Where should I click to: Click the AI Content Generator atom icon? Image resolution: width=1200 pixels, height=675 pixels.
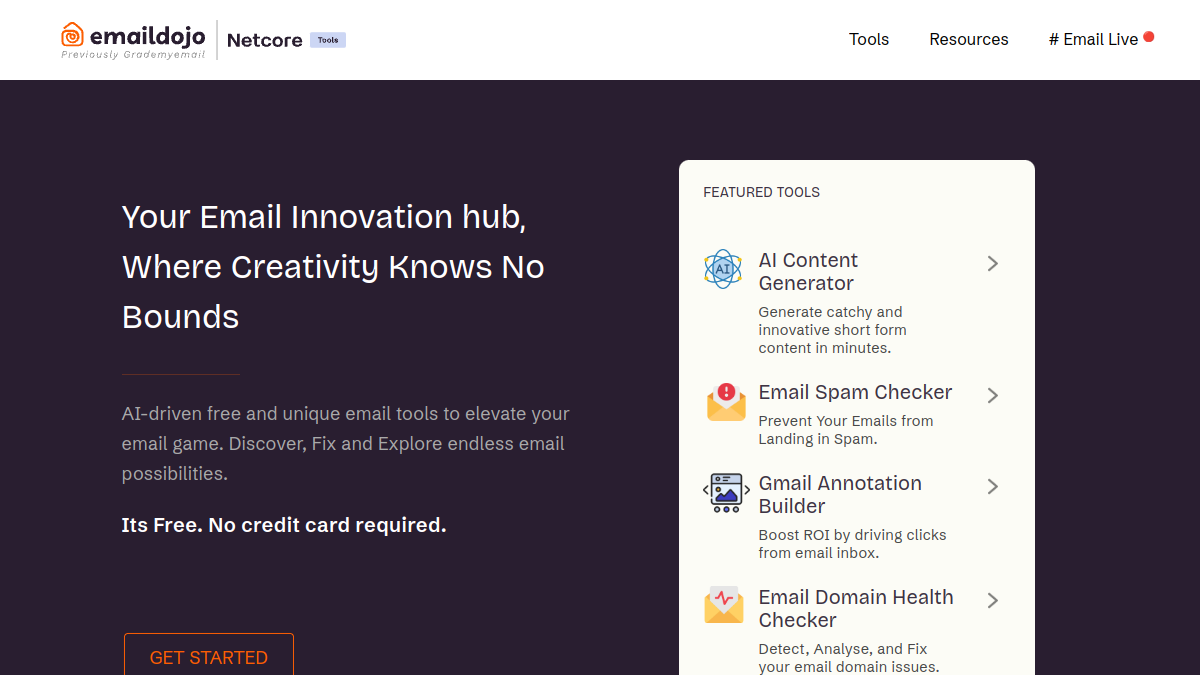[x=722, y=269]
